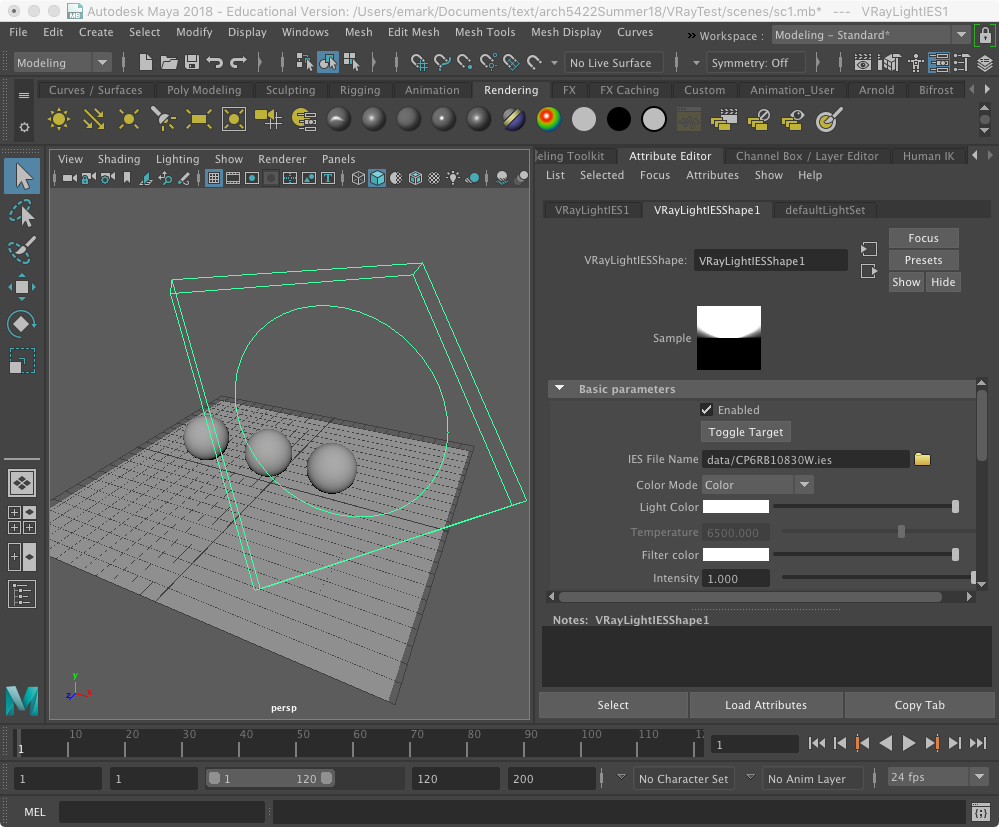Toggle wireframe display in viewport toolbar
The image size is (999, 827).
coord(358,178)
